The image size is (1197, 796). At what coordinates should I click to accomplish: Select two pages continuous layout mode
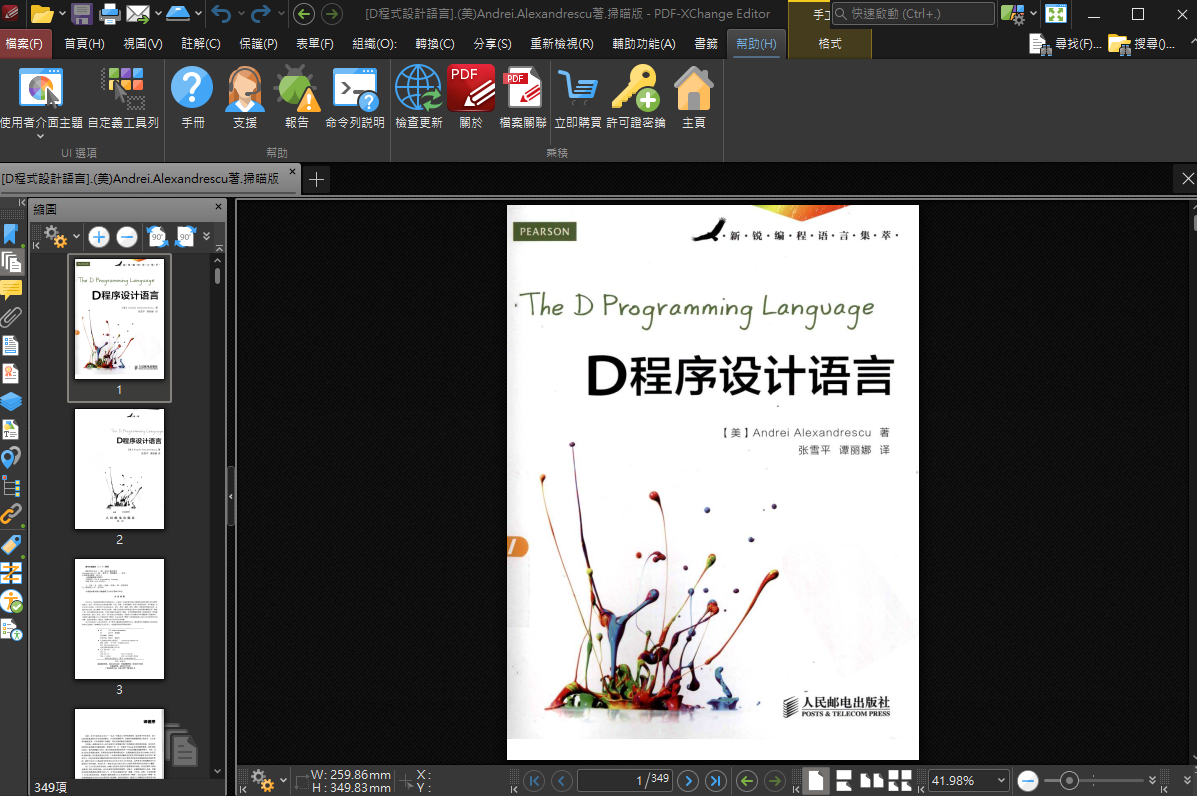(x=899, y=780)
